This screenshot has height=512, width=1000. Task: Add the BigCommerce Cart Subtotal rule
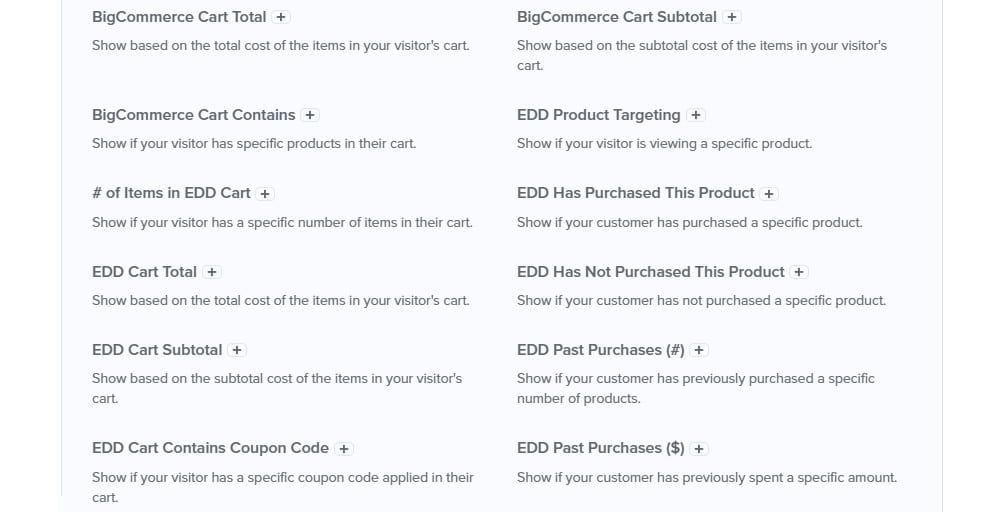pos(732,17)
